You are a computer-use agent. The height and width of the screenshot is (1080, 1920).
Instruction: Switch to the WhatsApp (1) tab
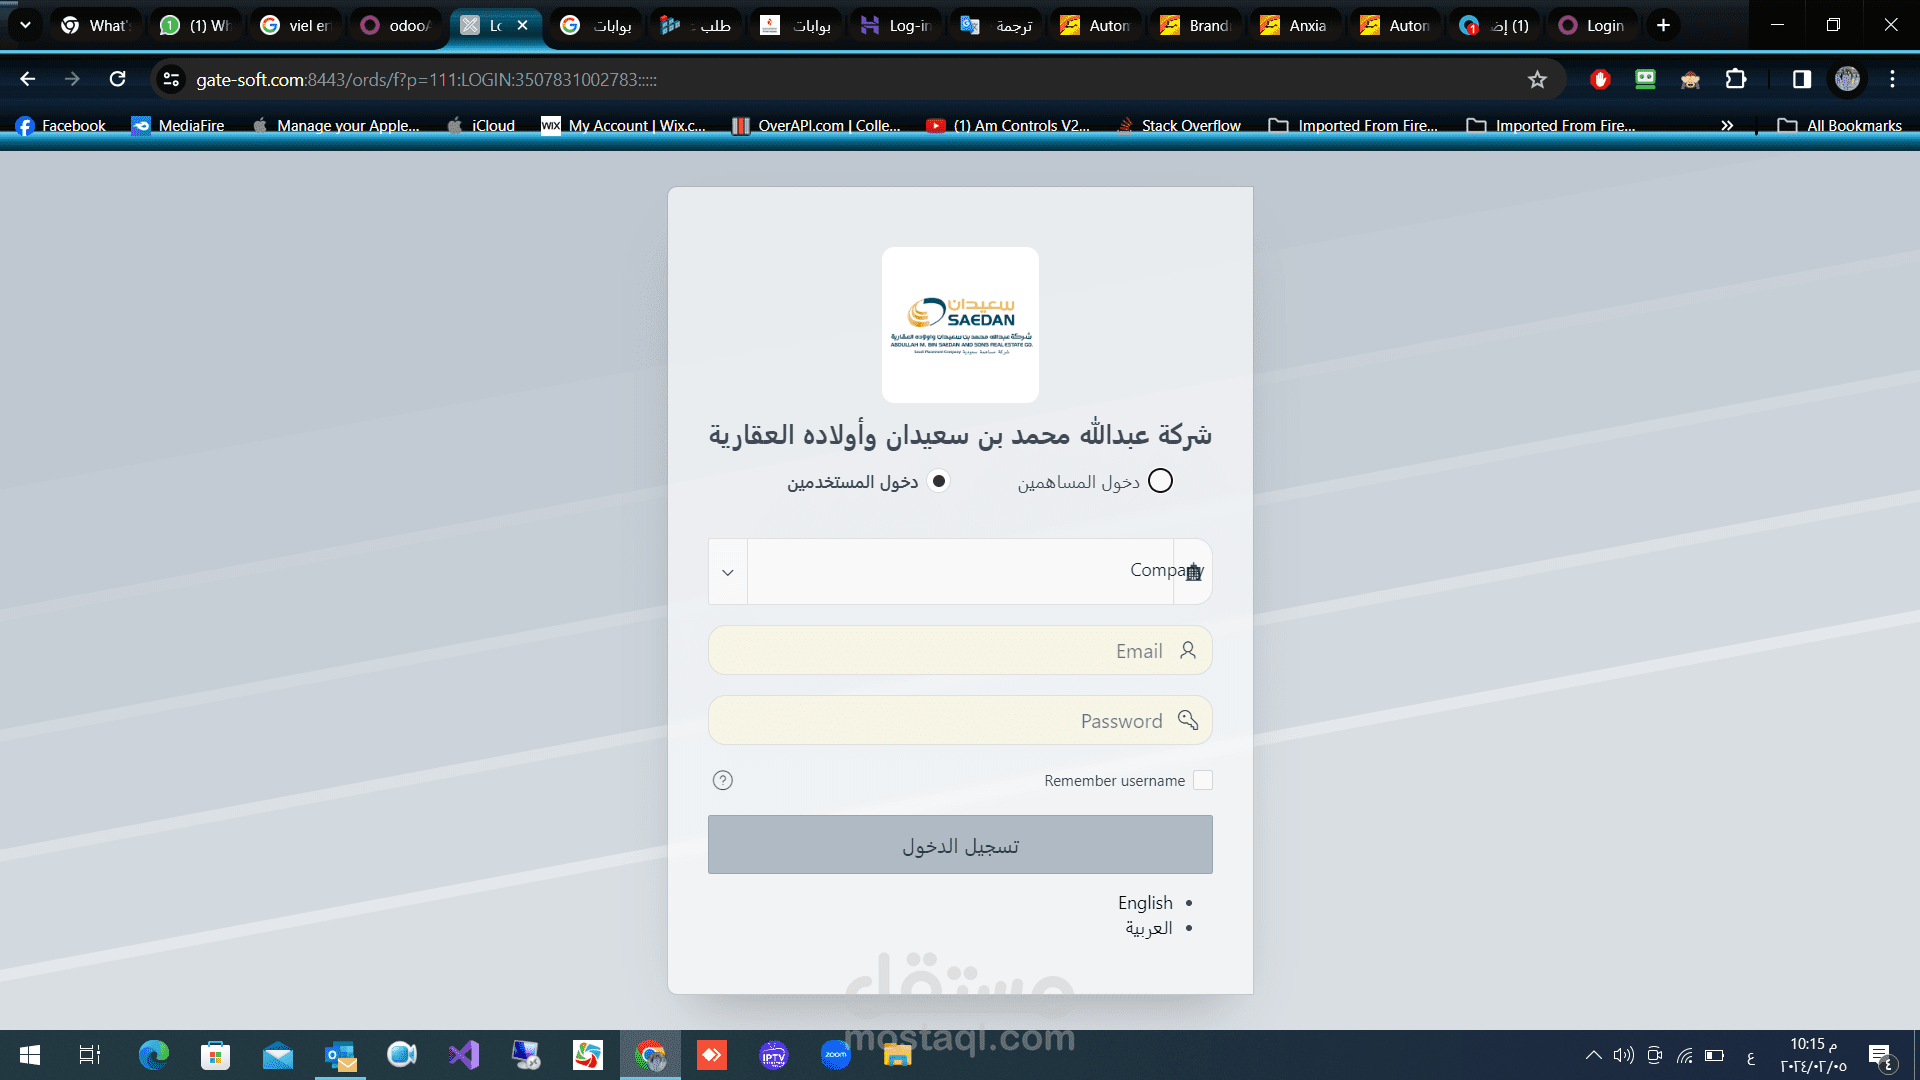[196, 25]
